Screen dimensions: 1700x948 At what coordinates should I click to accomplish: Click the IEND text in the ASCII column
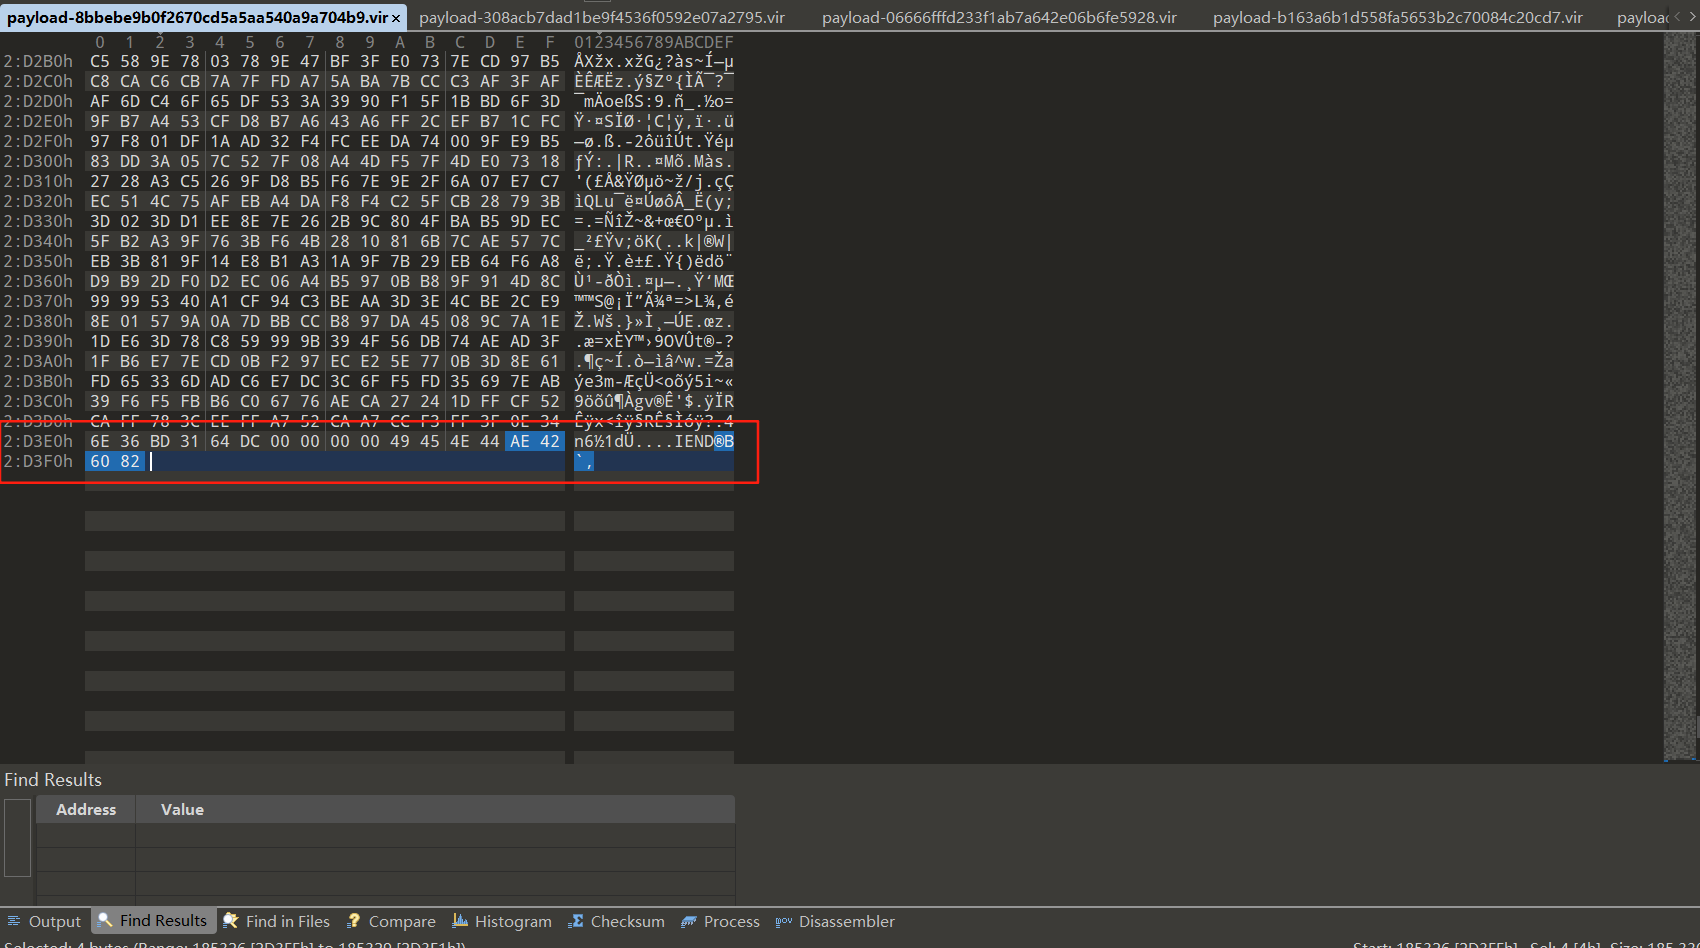[x=694, y=441]
